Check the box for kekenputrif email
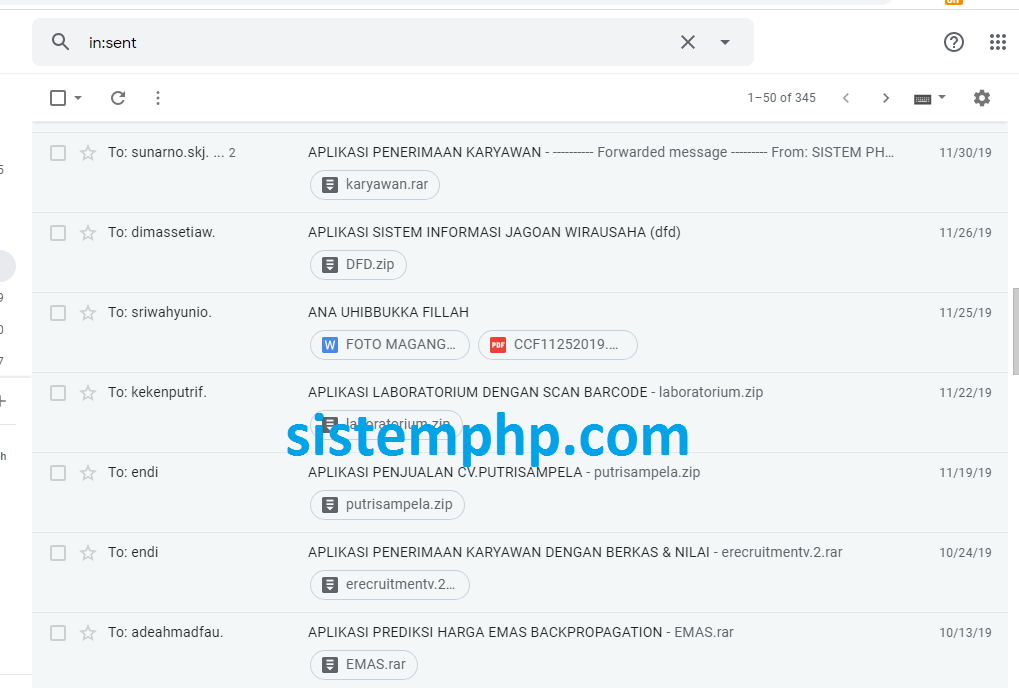Screen dimensions: 1019x688 (58, 392)
